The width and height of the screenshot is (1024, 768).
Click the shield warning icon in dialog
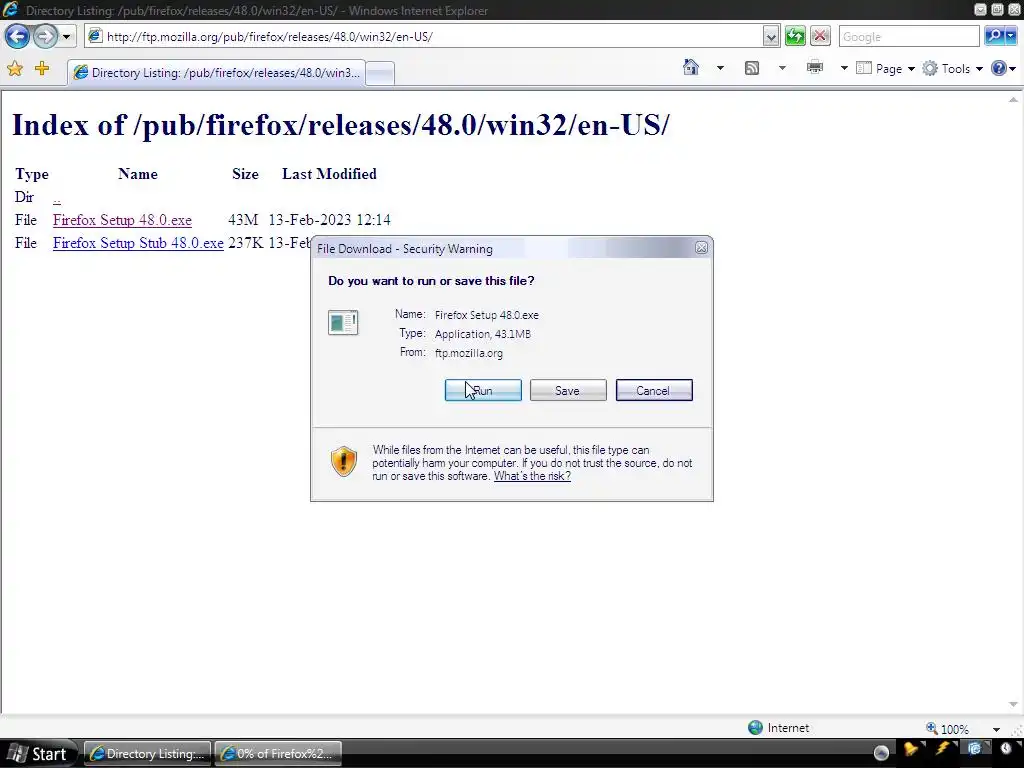pyautogui.click(x=344, y=462)
